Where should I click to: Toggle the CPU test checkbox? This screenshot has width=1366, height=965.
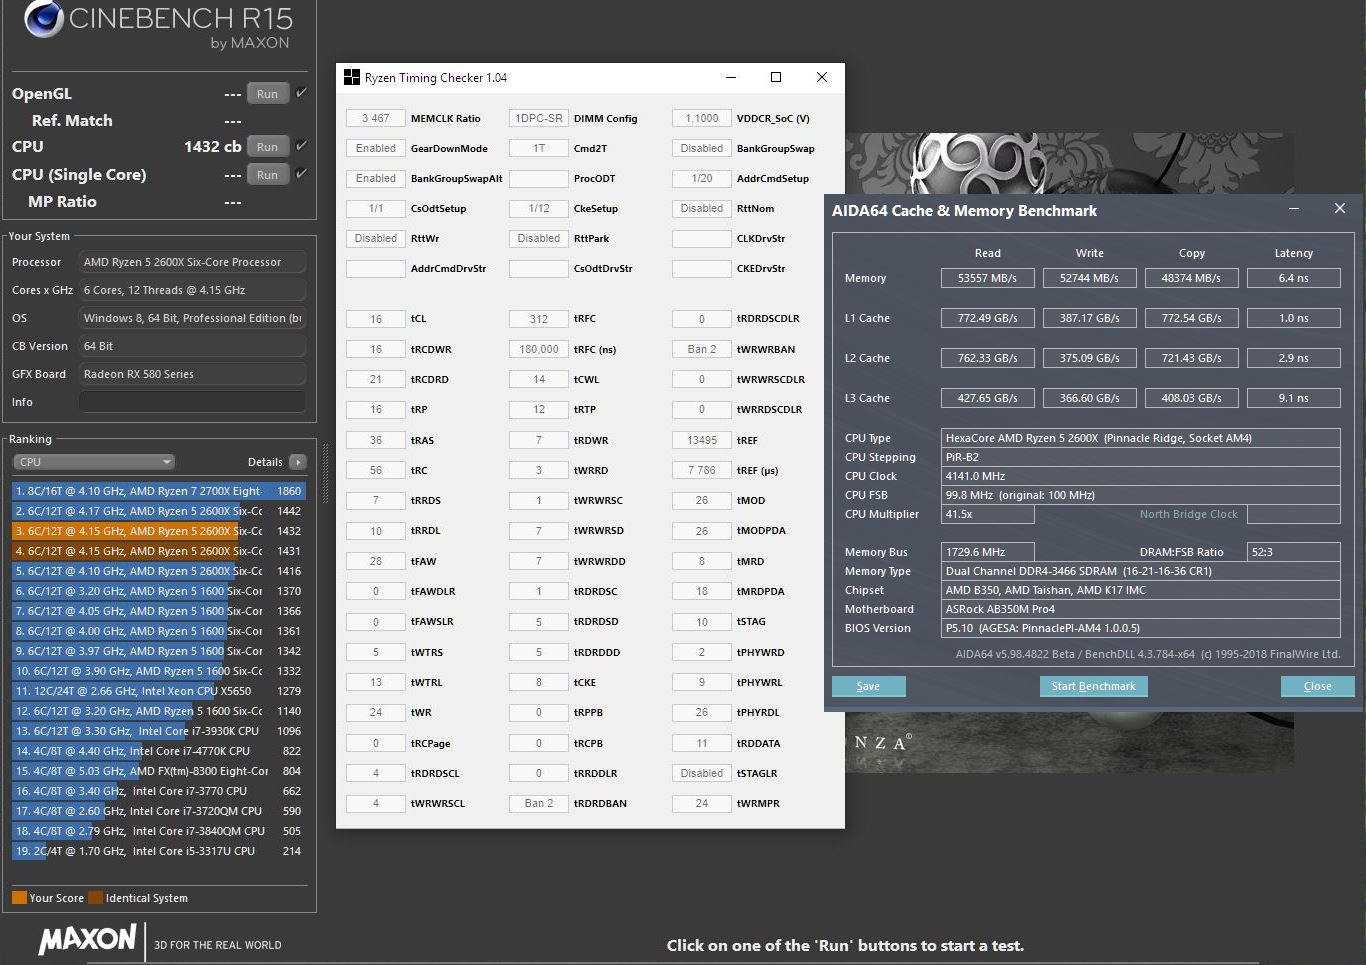(x=301, y=146)
